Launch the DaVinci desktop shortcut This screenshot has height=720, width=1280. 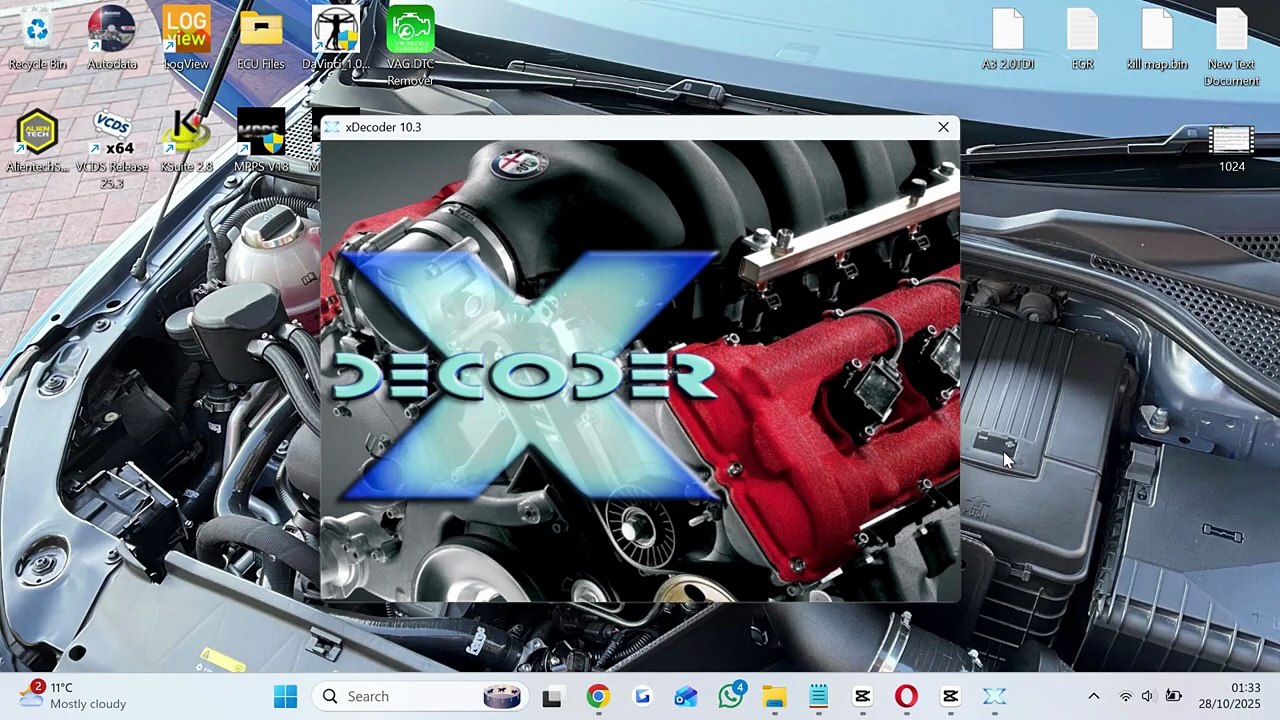pos(335,40)
